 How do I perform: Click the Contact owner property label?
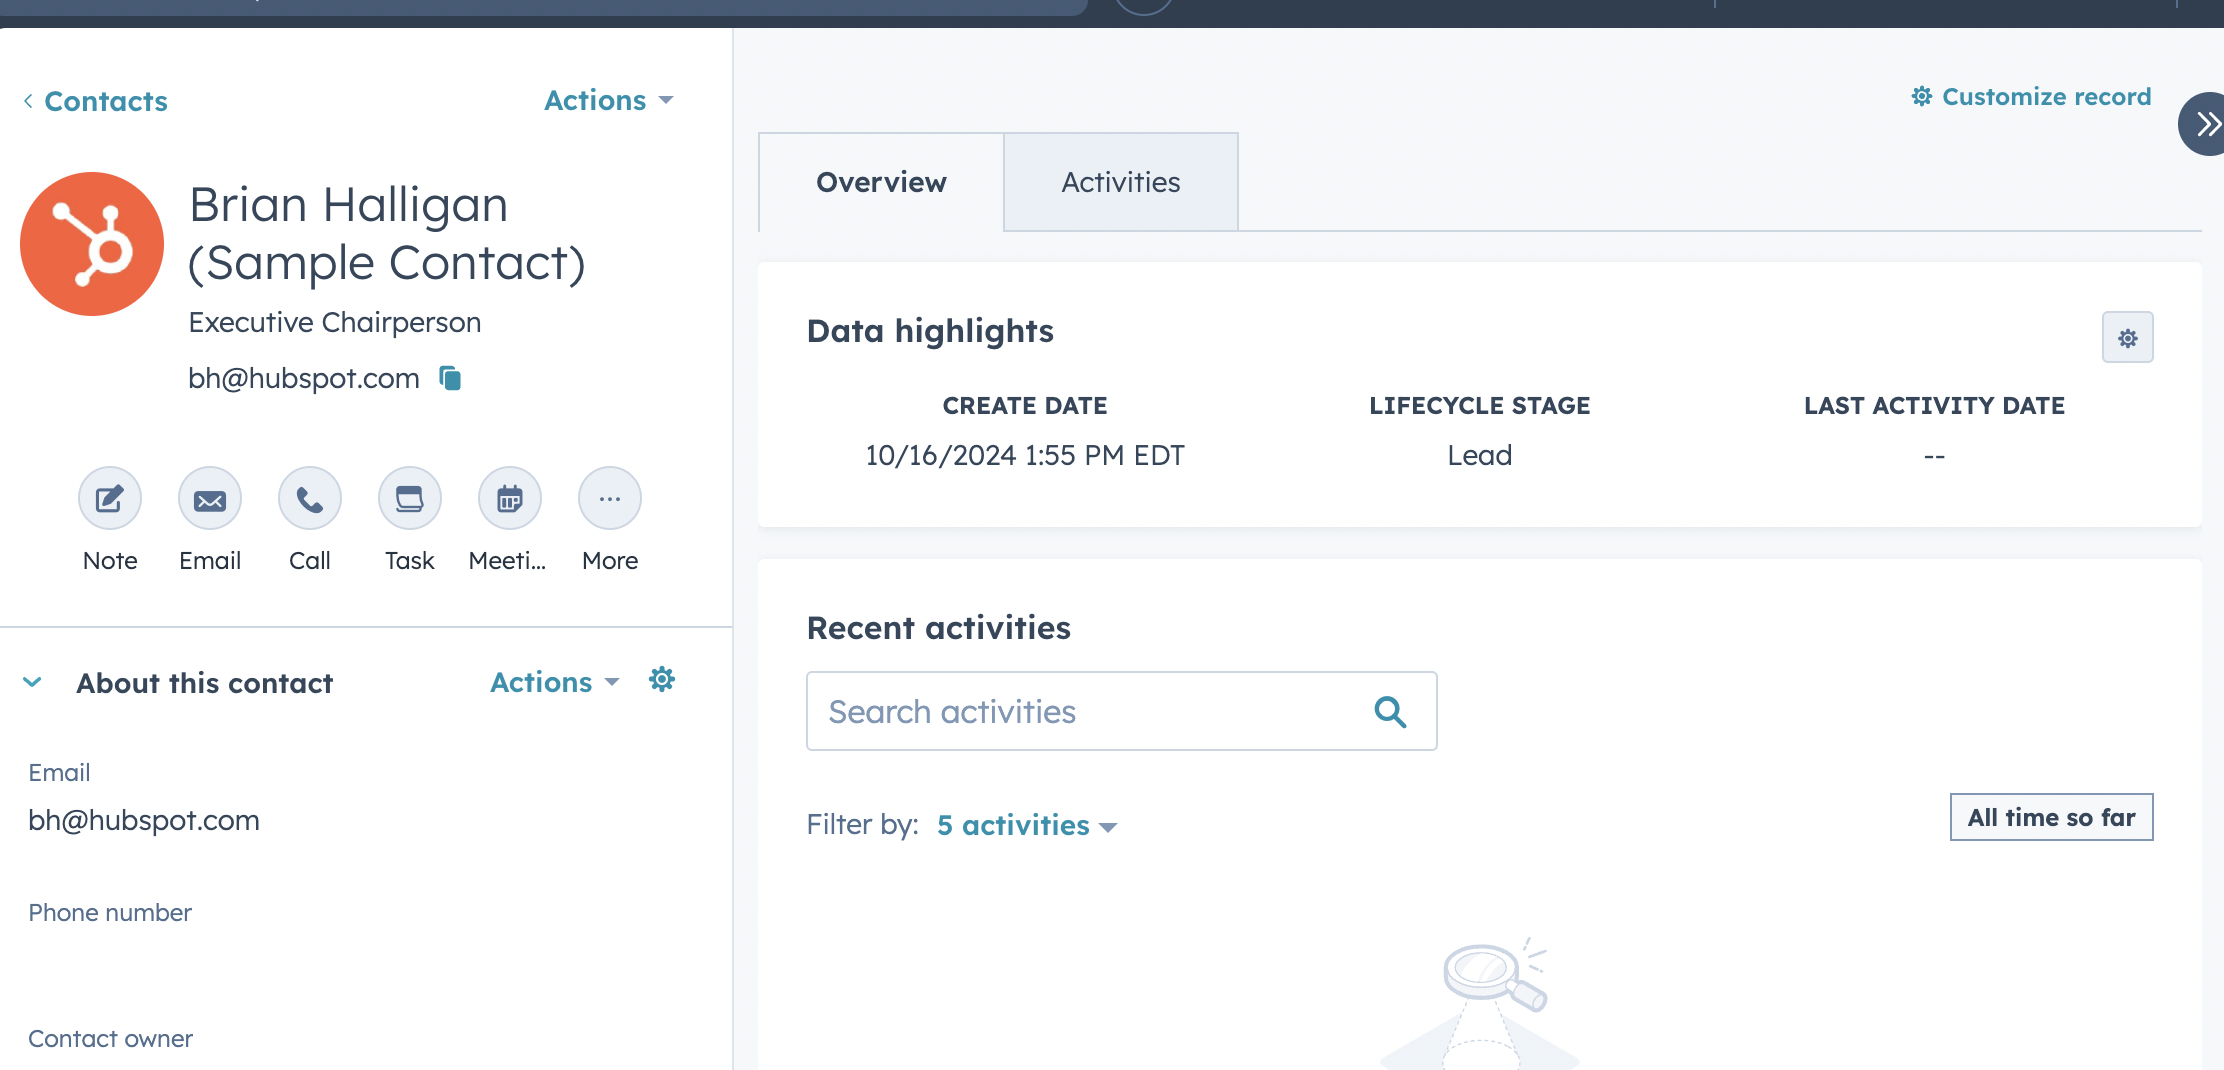(110, 1038)
